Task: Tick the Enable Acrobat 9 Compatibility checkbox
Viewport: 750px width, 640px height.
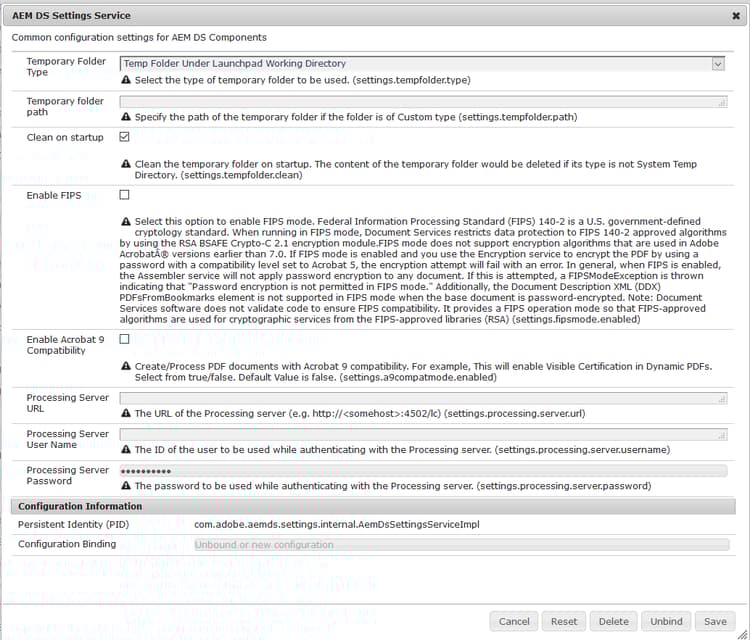Action: coord(124,339)
